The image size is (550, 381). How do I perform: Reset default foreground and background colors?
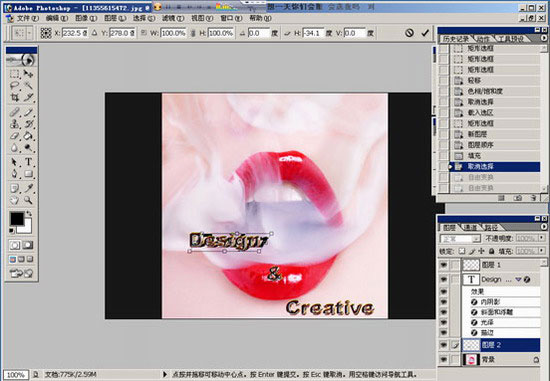coord(12,231)
